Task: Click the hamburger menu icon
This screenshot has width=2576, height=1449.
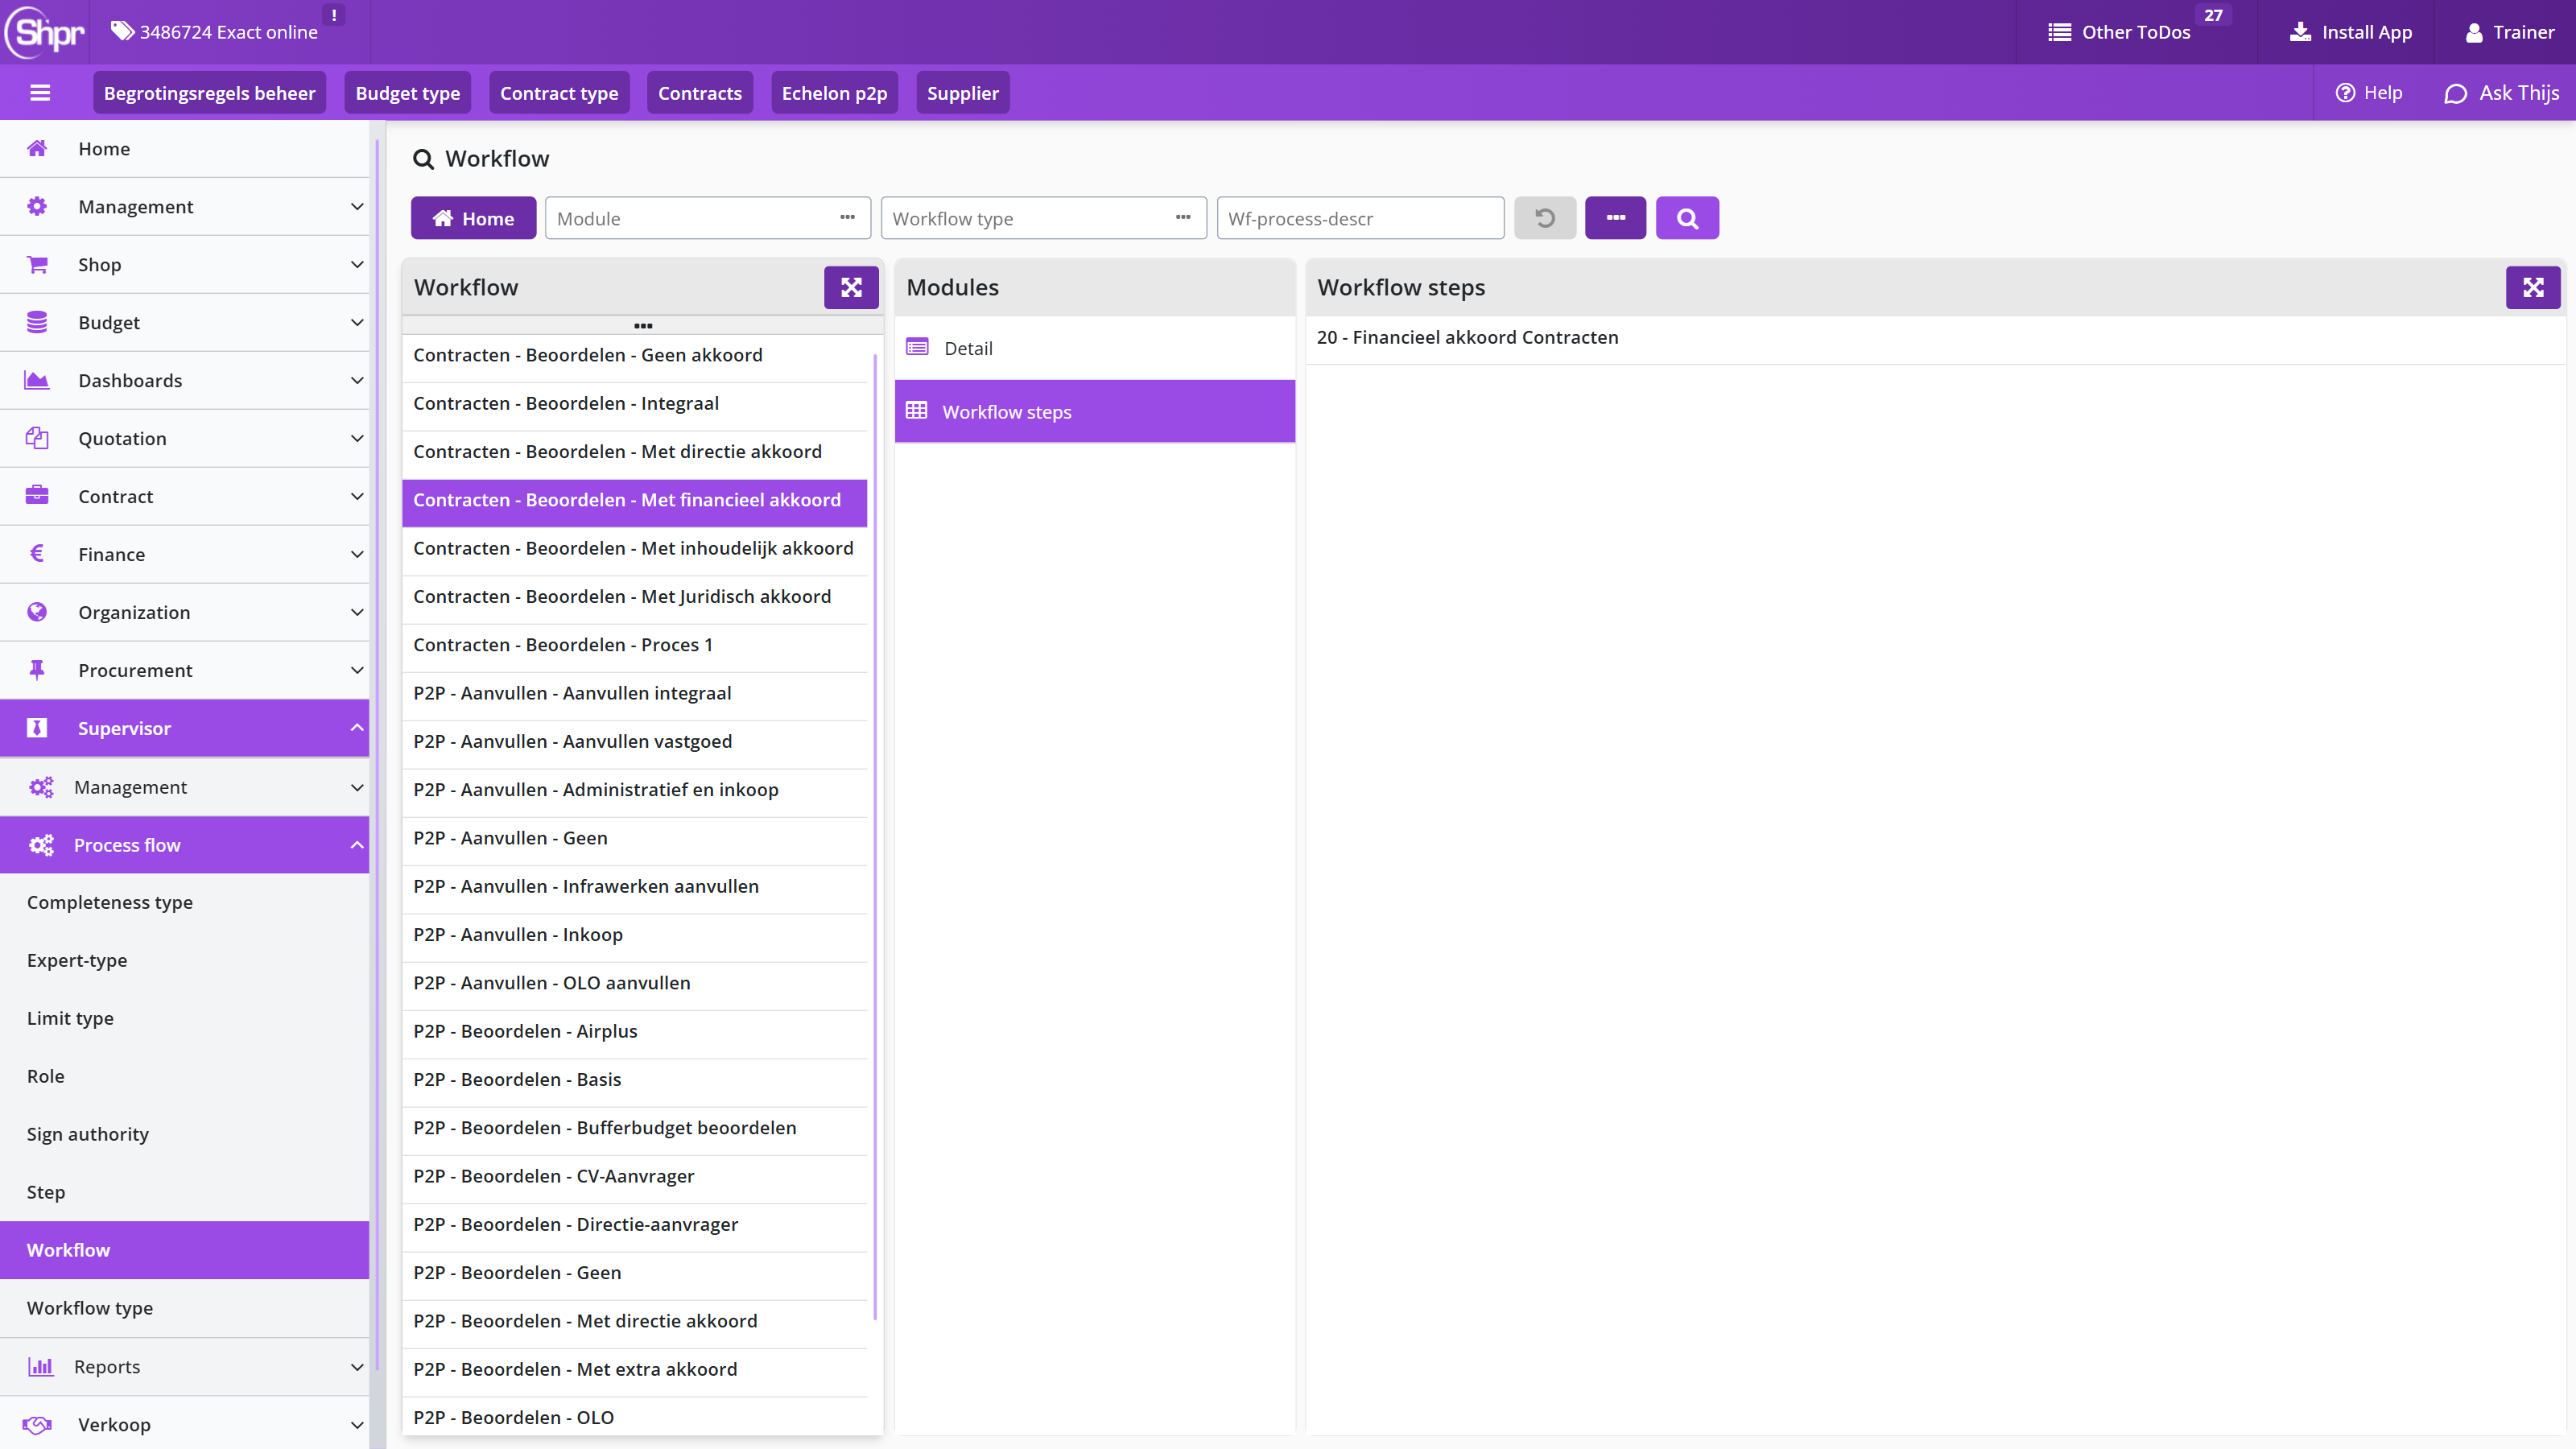Action: (x=40, y=93)
